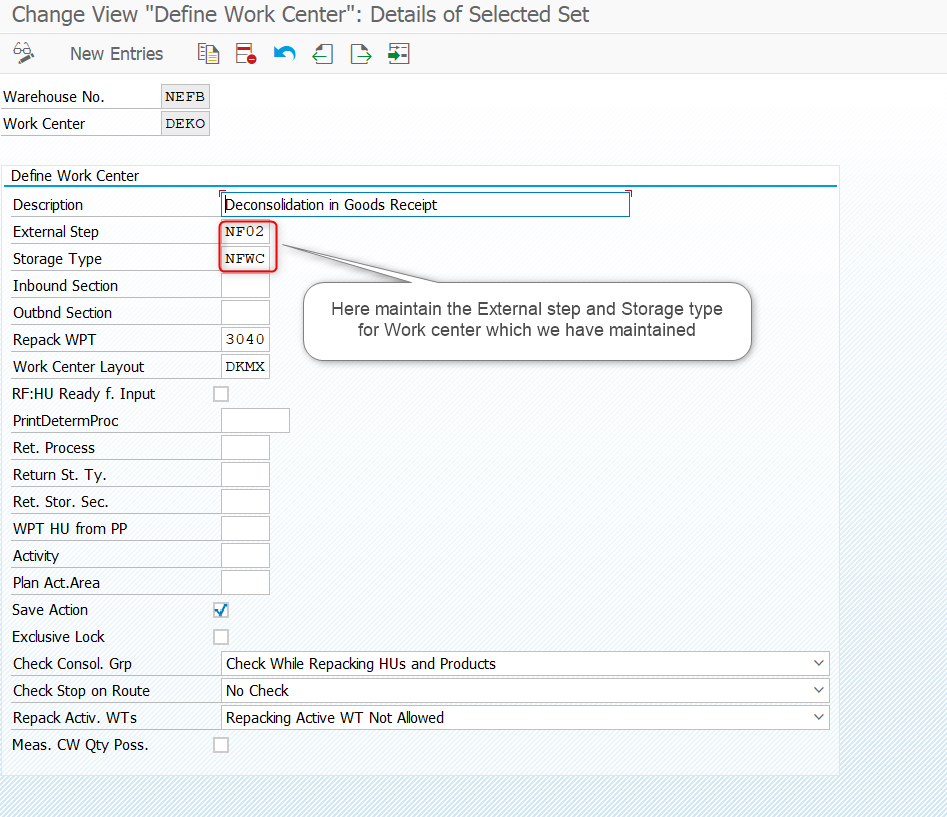This screenshot has height=817, width=947.
Task: Uncheck the Save Action checkbox
Action: pyautogui.click(x=221, y=610)
